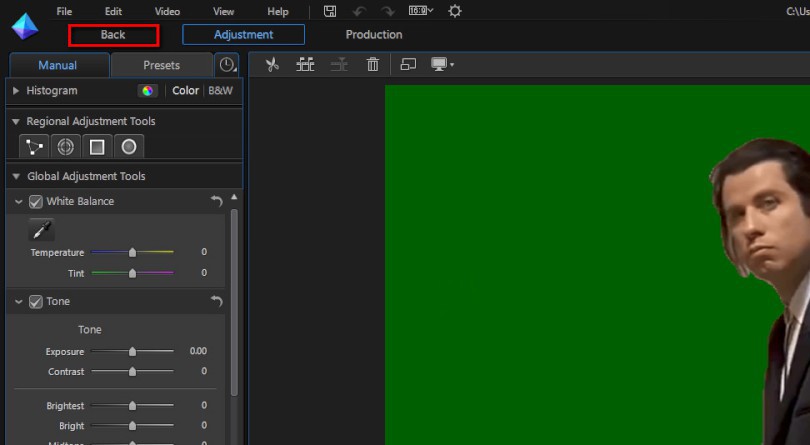This screenshot has width=810, height=445.
Task: Click the split scissors tool
Action: [272, 65]
